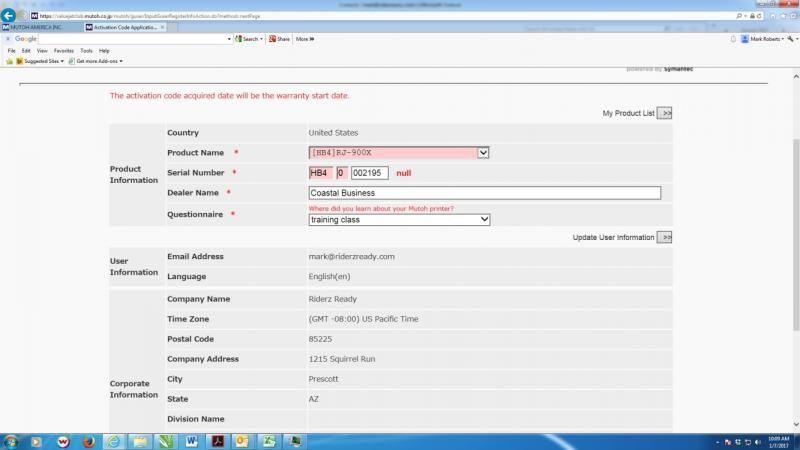Click the address bar search magnifier icon
The width and height of the screenshot is (800, 450).
coord(739,16)
